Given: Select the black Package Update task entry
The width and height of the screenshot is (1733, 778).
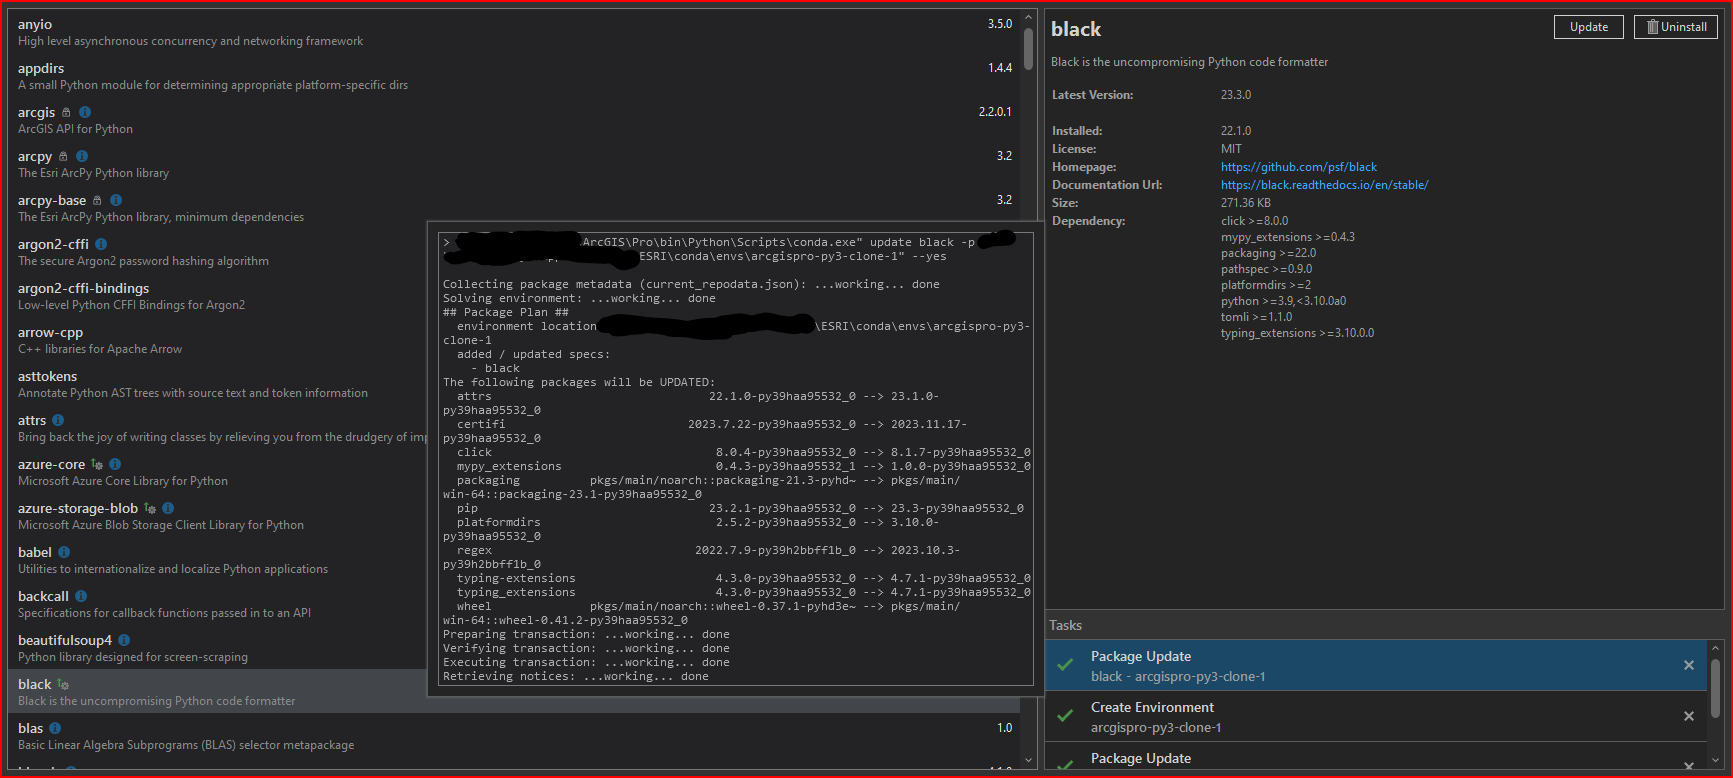Looking at the screenshot, I should point(1375,665).
